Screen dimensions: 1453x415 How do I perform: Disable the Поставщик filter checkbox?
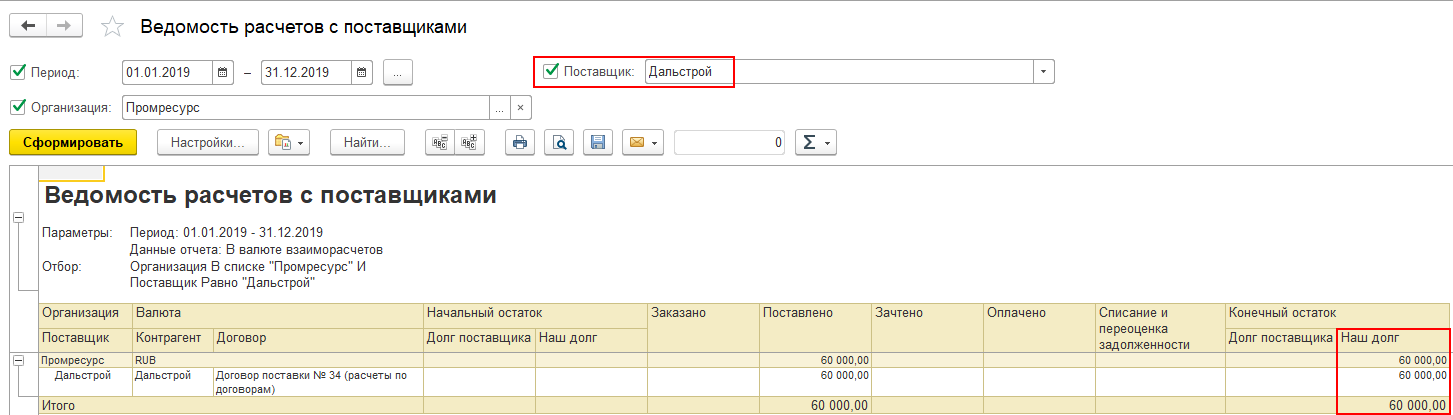pos(550,71)
